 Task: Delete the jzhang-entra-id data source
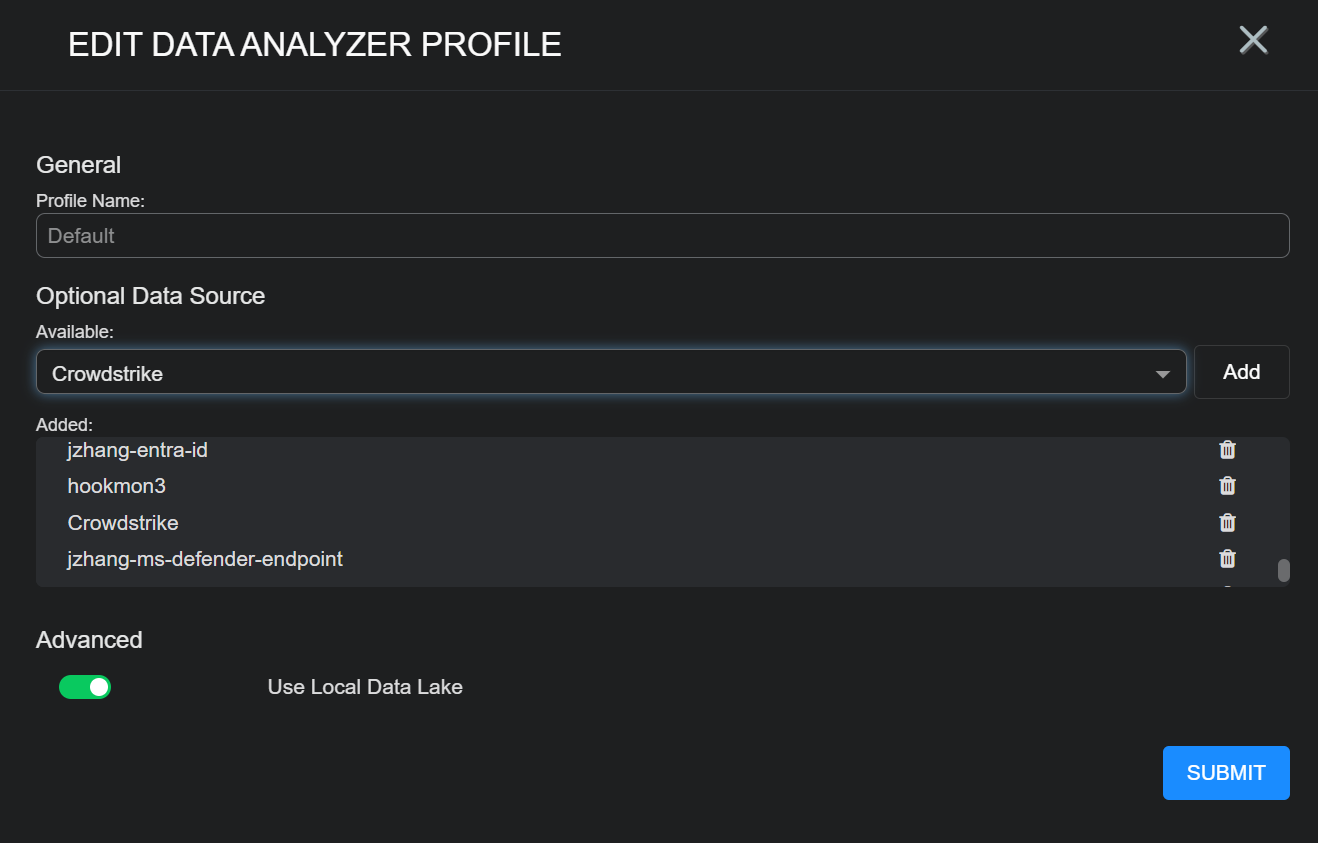pyautogui.click(x=1227, y=450)
